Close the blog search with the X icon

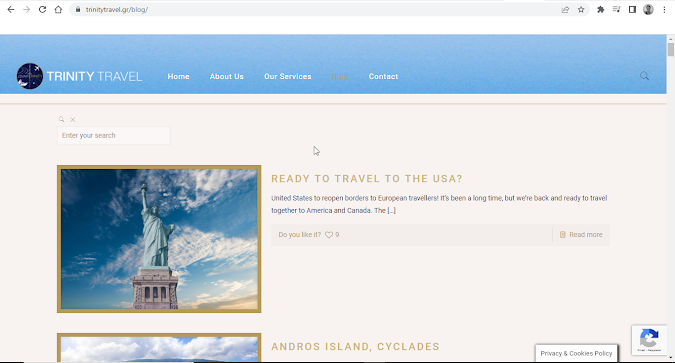(x=73, y=119)
